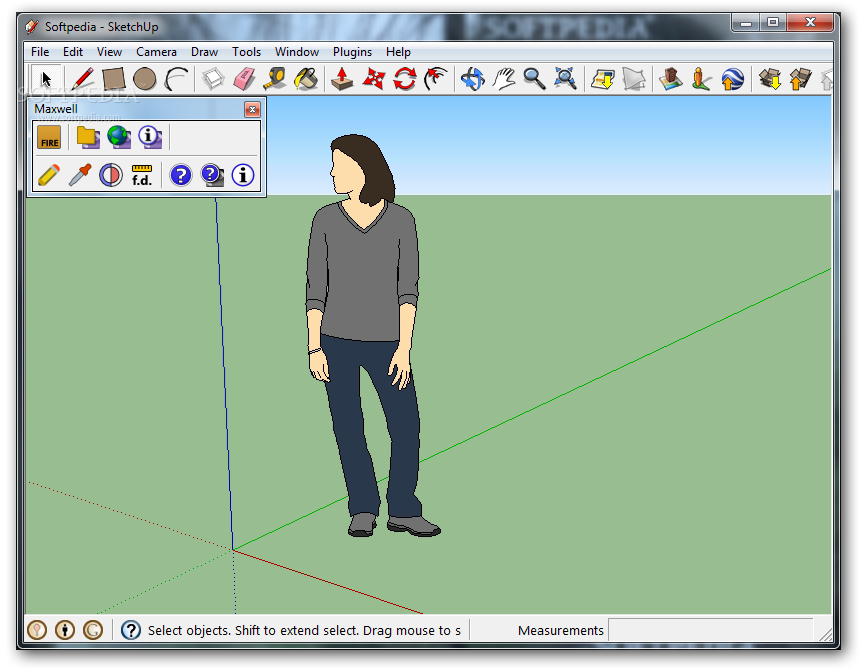861x670 pixels.
Task: Select the arrow Select tool
Action: click(x=46, y=79)
